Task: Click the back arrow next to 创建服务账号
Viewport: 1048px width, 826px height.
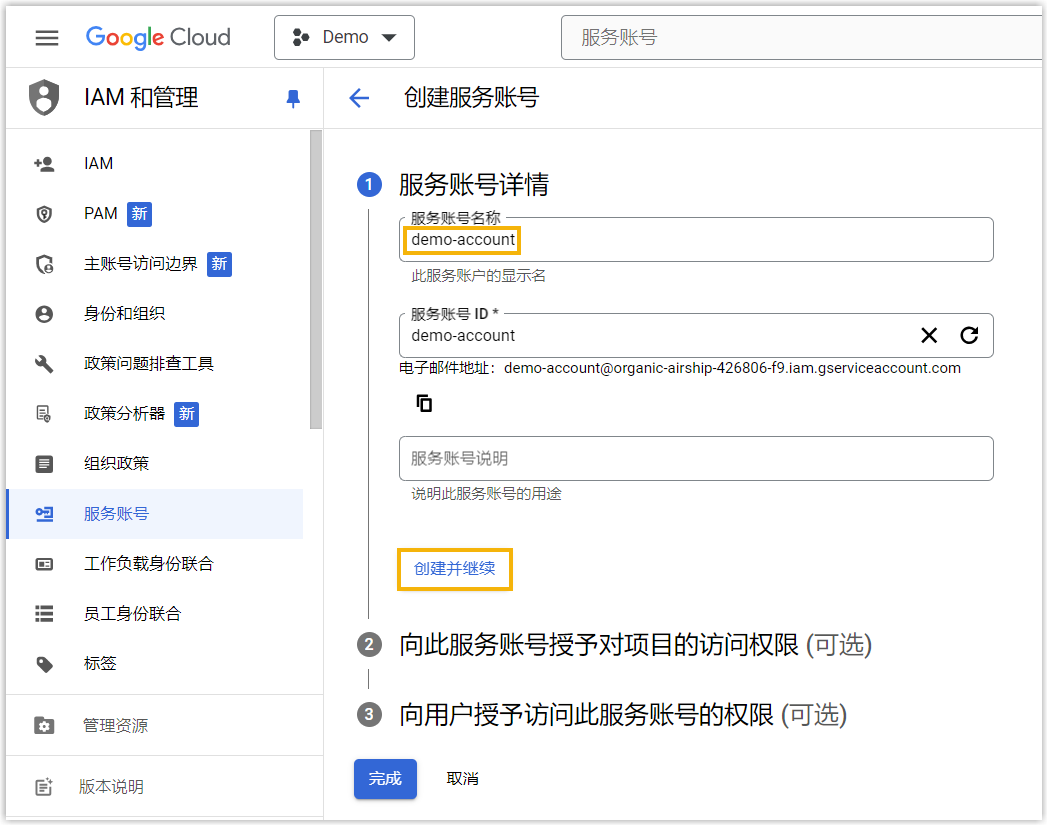Action: pyautogui.click(x=359, y=98)
